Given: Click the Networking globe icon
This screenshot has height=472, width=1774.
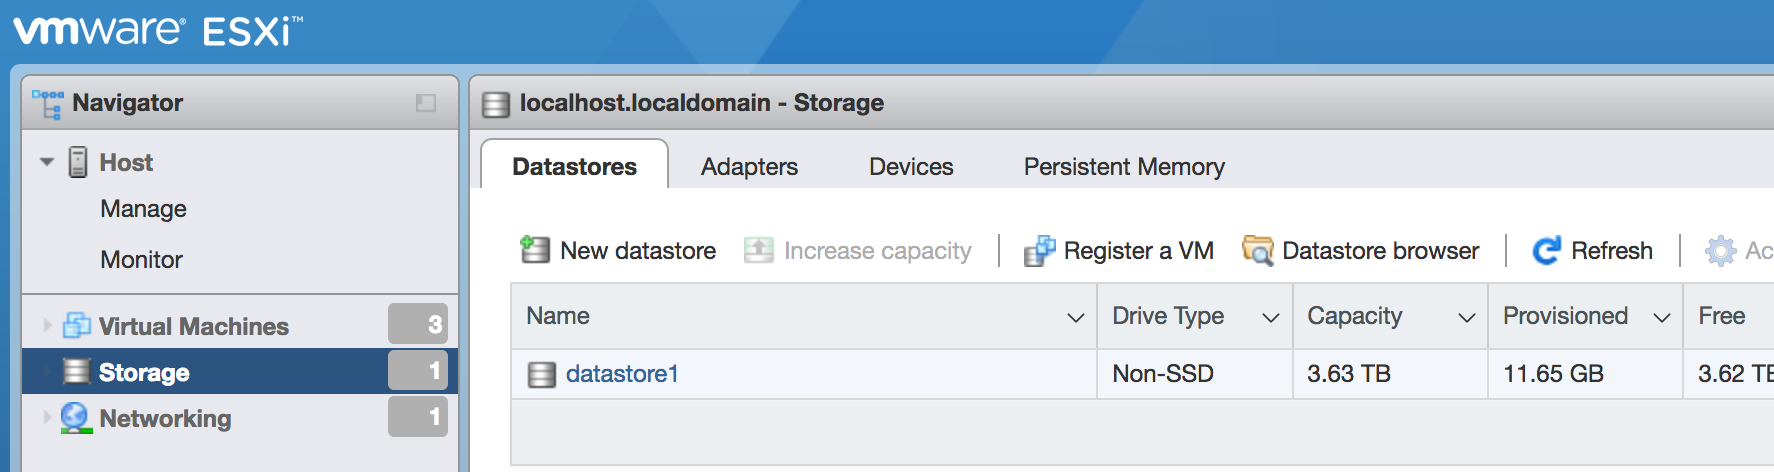Looking at the screenshot, I should [x=75, y=418].
